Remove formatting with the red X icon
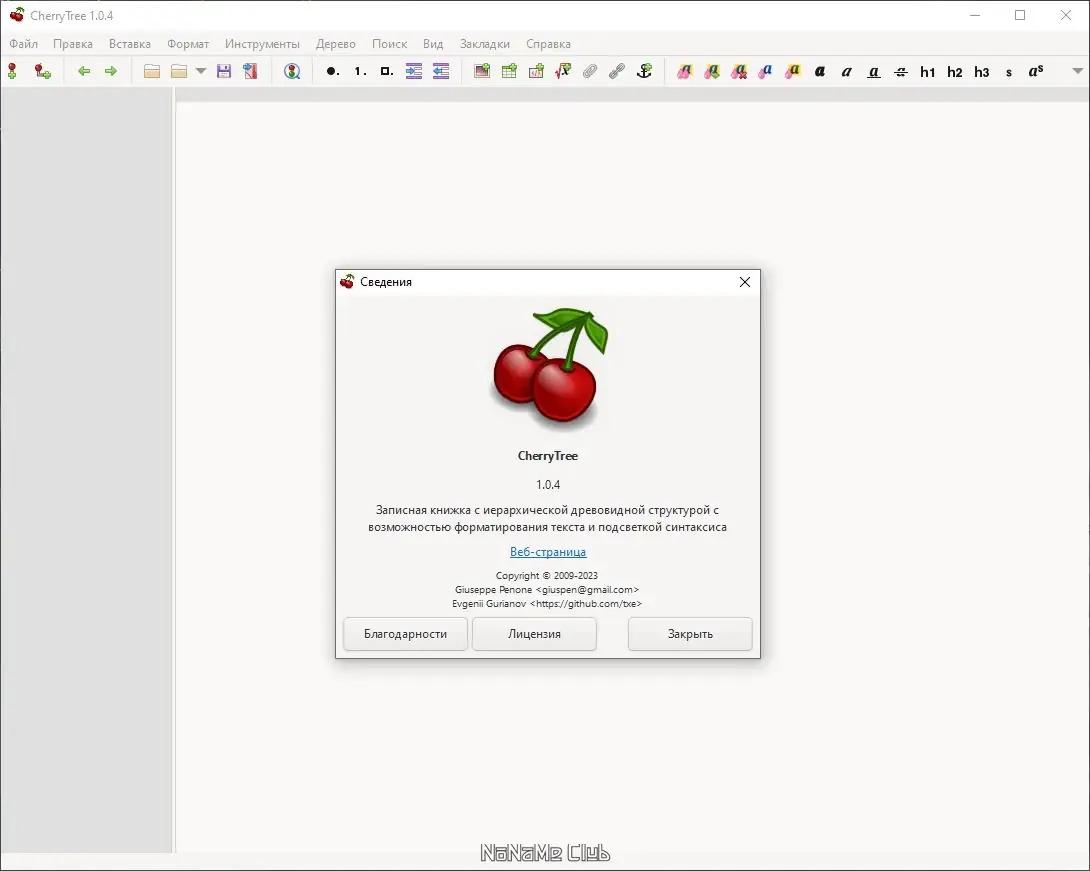Image resolution: width=1090 pixels, height=871 pixels. click(739, 71)
